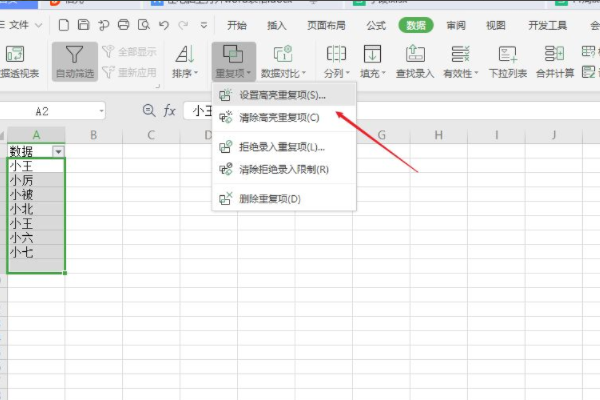
Task: Select column I header
Action: pyautogui.click(x=496, y=135)
